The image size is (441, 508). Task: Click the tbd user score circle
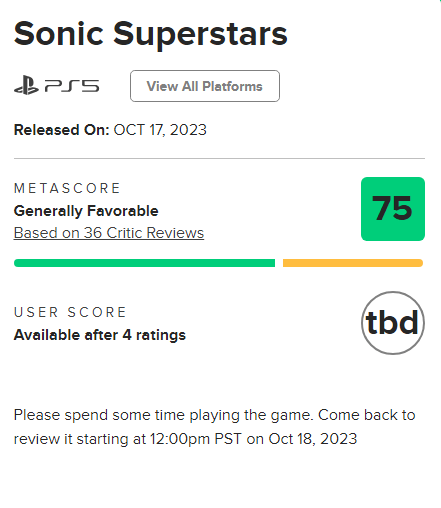[x=393, y=323]
